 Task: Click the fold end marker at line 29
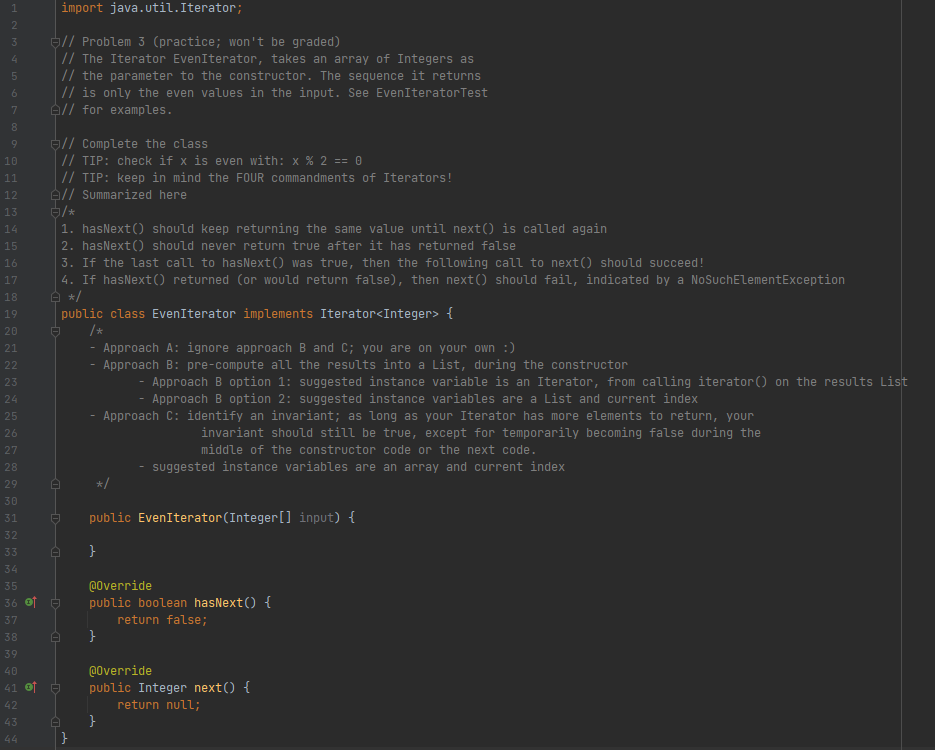[x=55, y=483]
